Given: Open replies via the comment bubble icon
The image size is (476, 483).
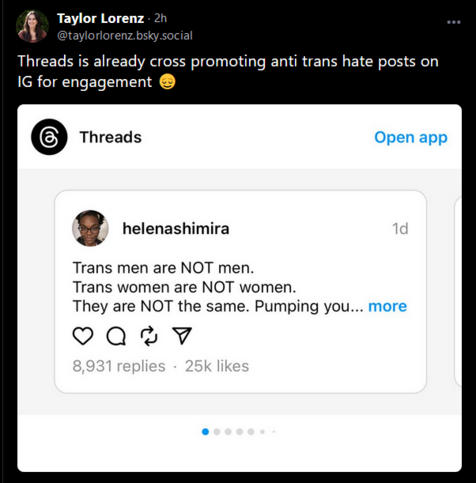Looking at the screenshot, I should point(116,336).
